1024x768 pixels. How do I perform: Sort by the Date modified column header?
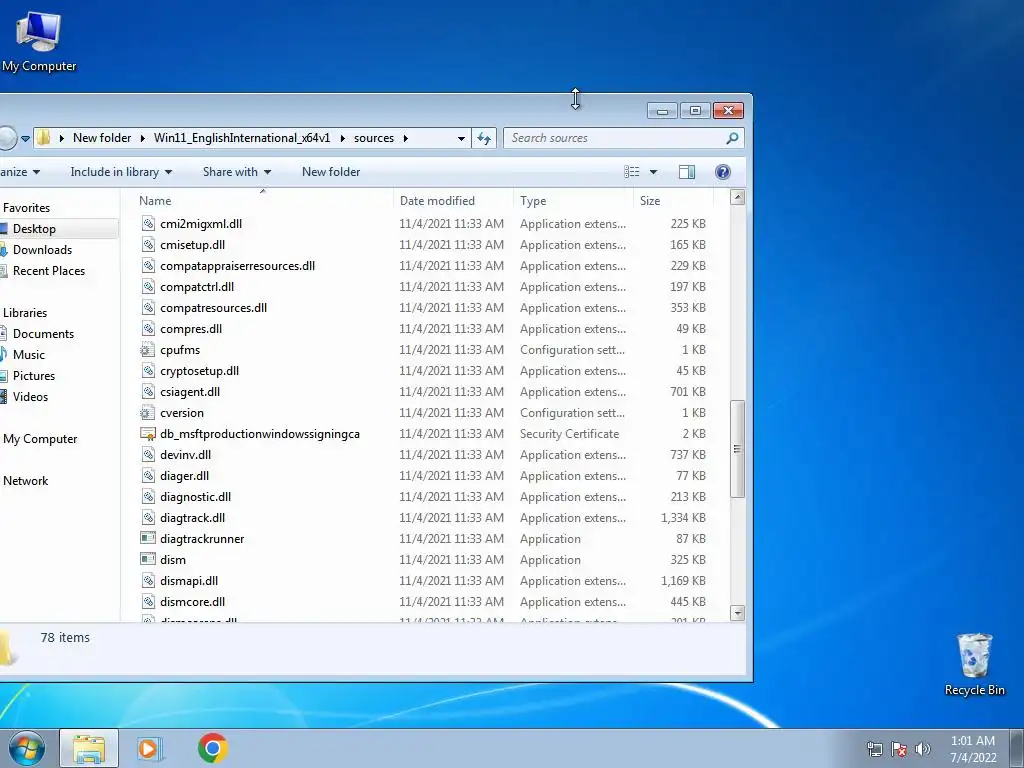[x=453, y=200]
